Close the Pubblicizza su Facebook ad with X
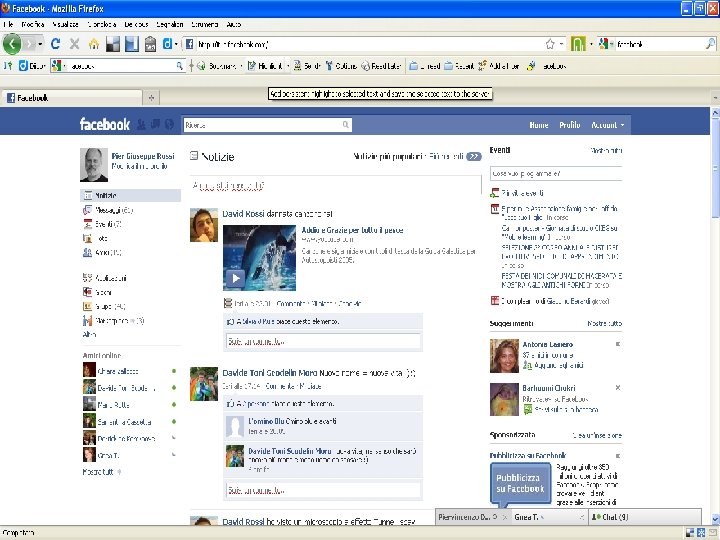 [618, 456]
